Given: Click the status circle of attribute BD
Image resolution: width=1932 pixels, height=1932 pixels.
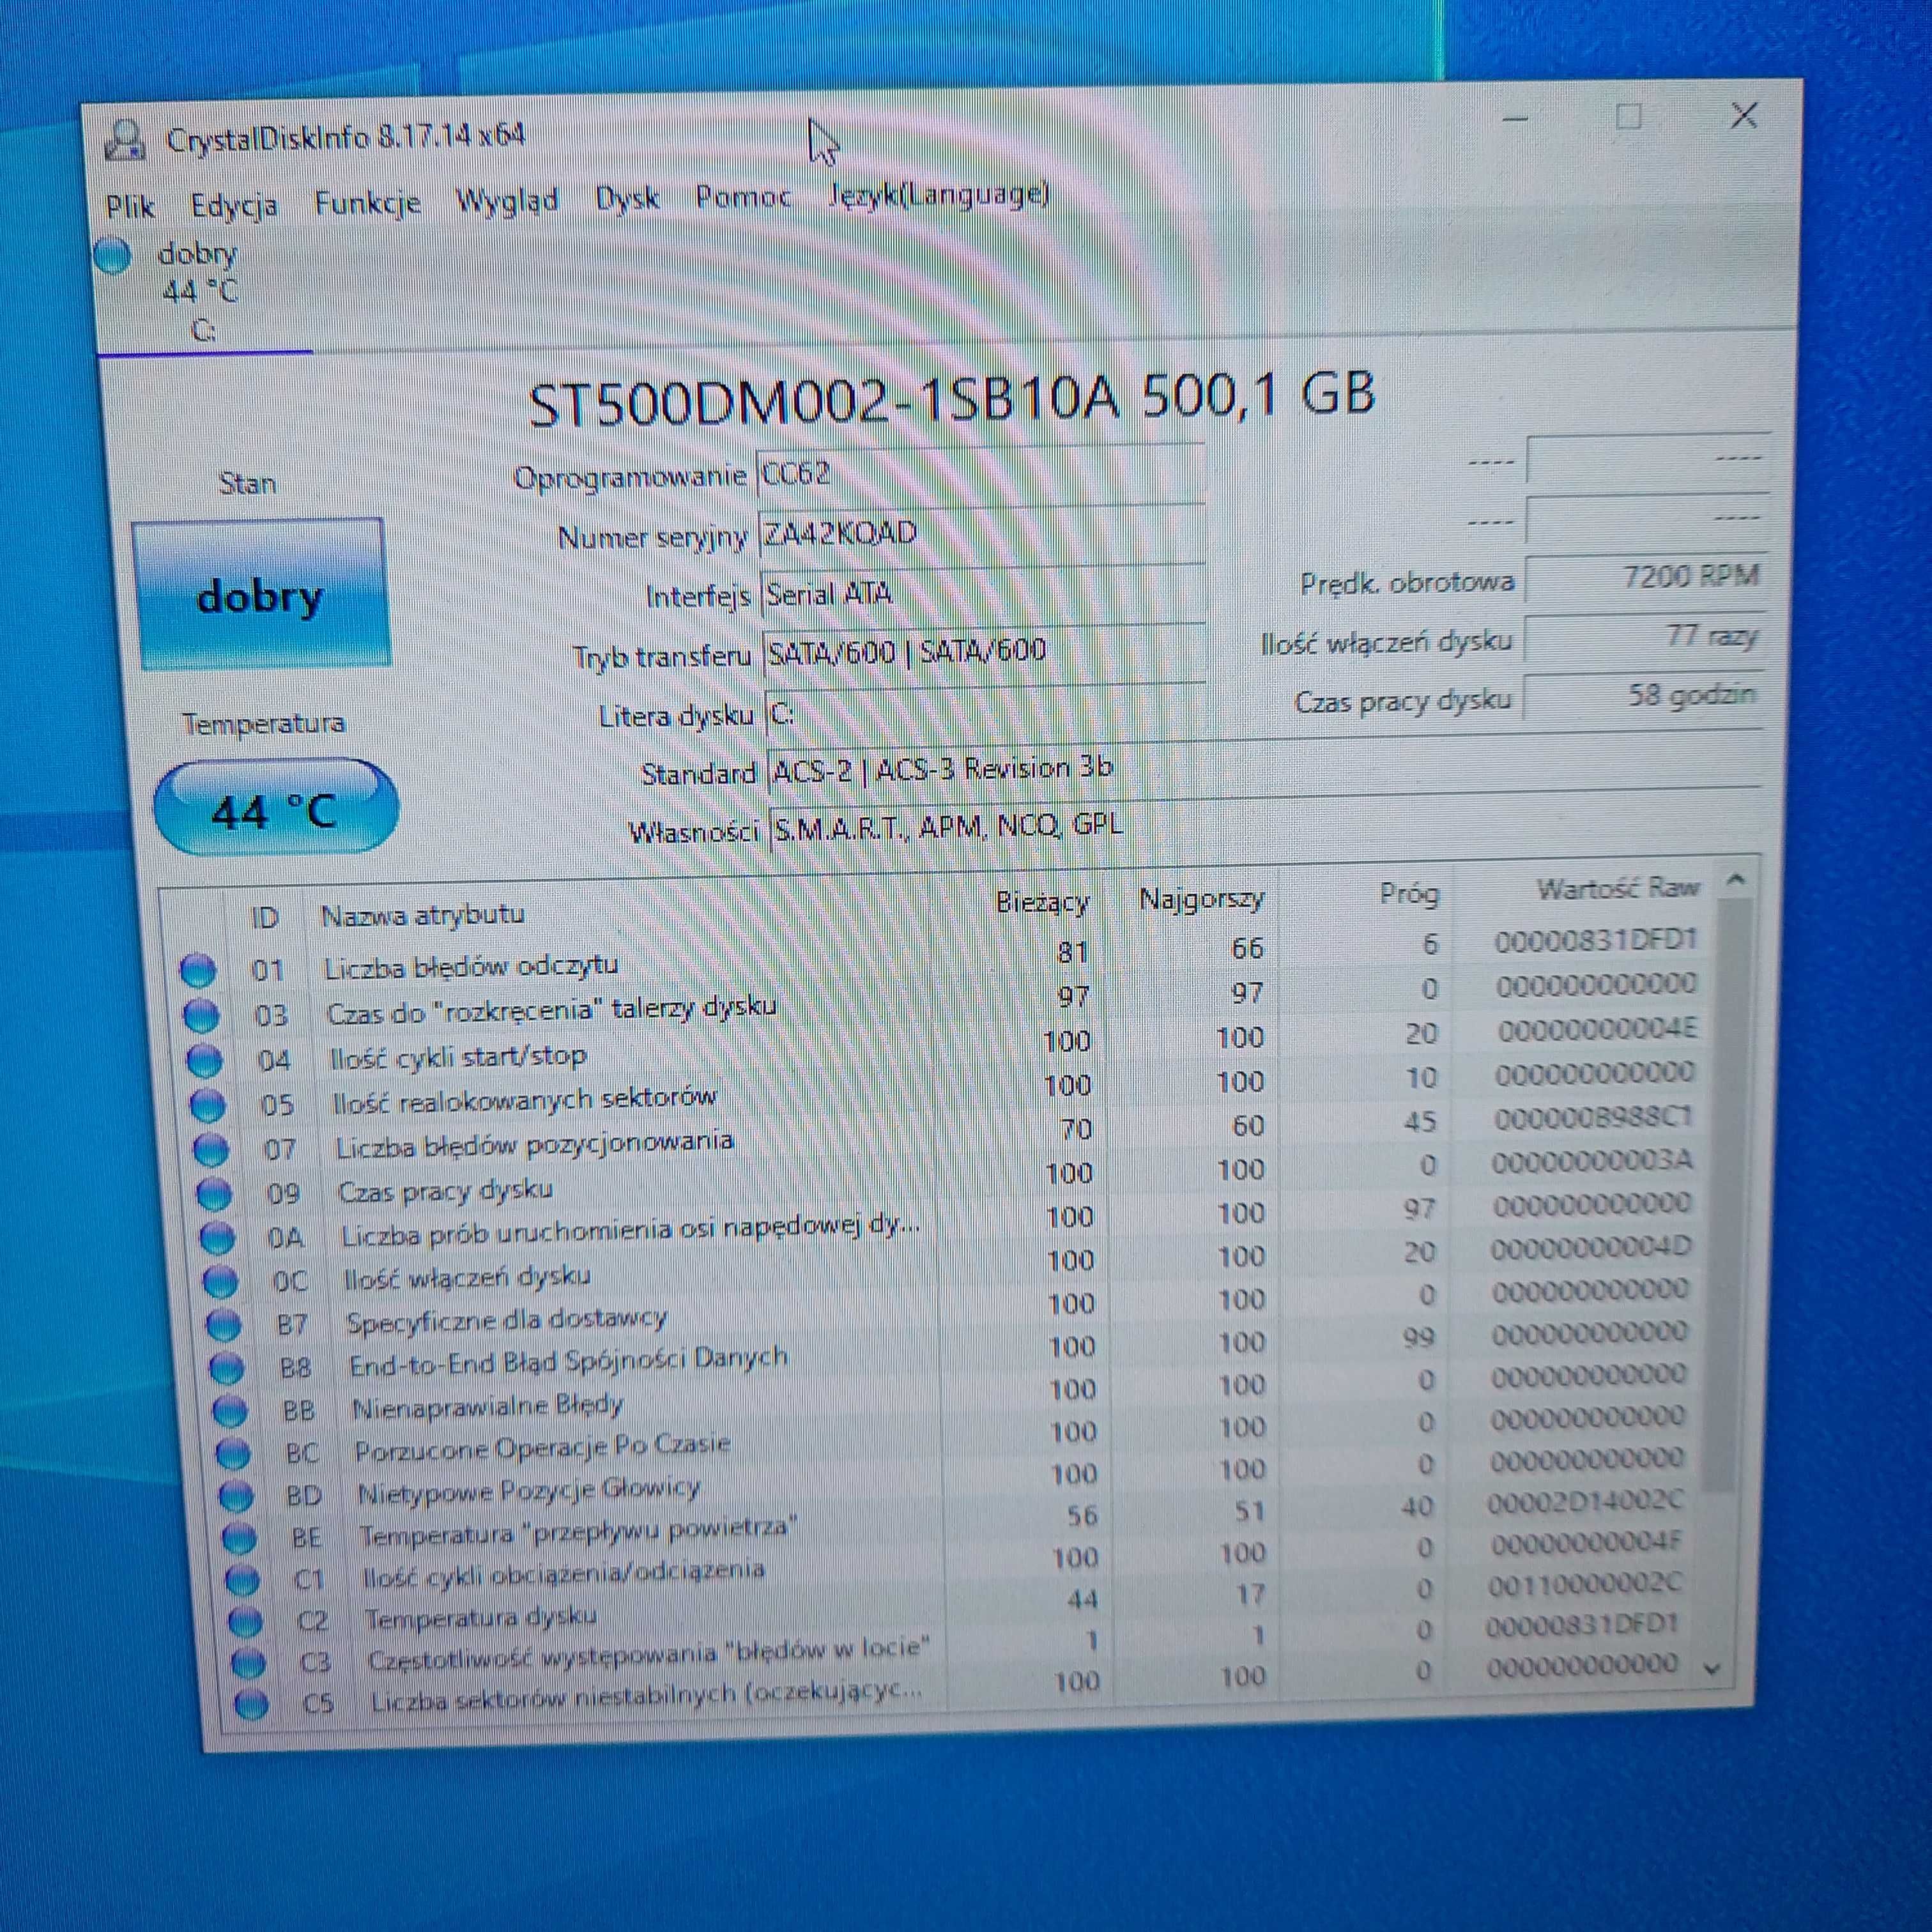Looking at the screenshot, I should tap(235, 1496).
